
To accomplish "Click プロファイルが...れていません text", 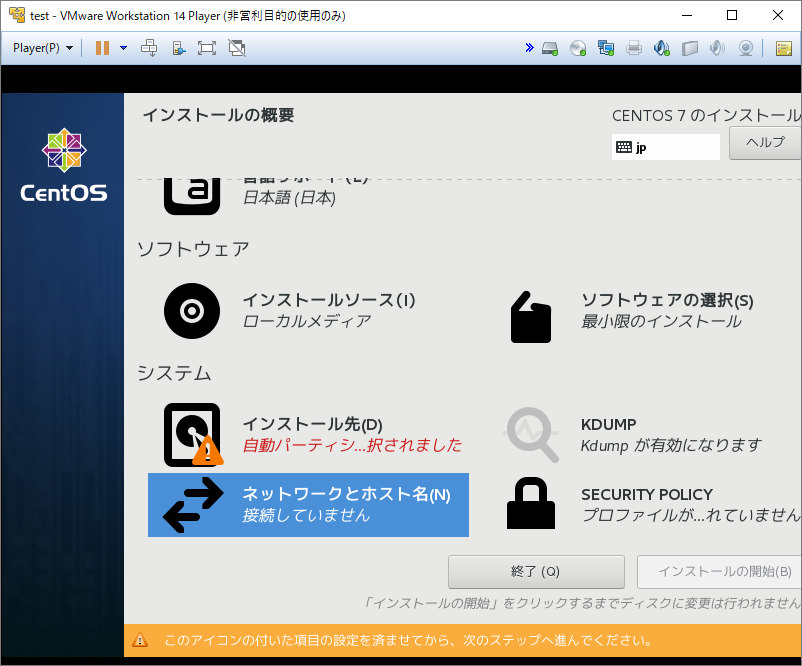I will coord(691,515).
